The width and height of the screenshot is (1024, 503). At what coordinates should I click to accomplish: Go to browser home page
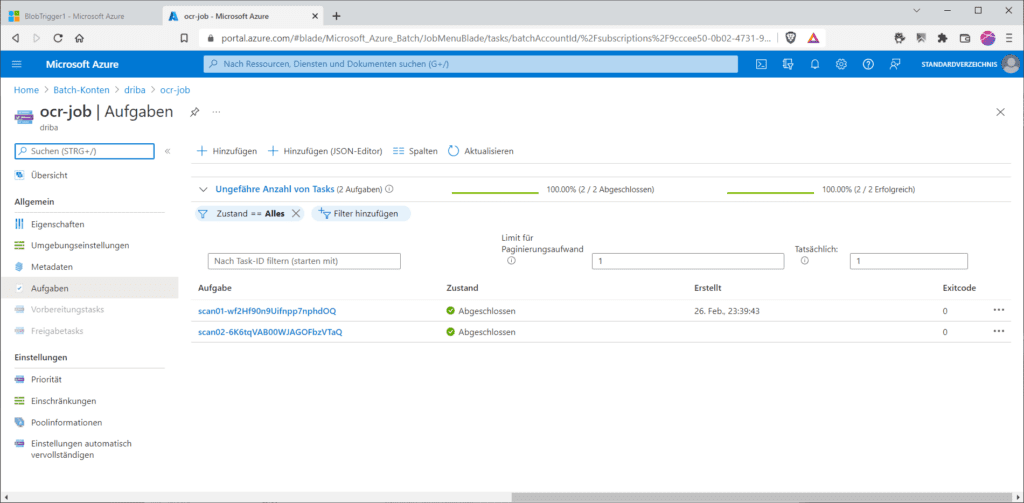coord(79,38)
